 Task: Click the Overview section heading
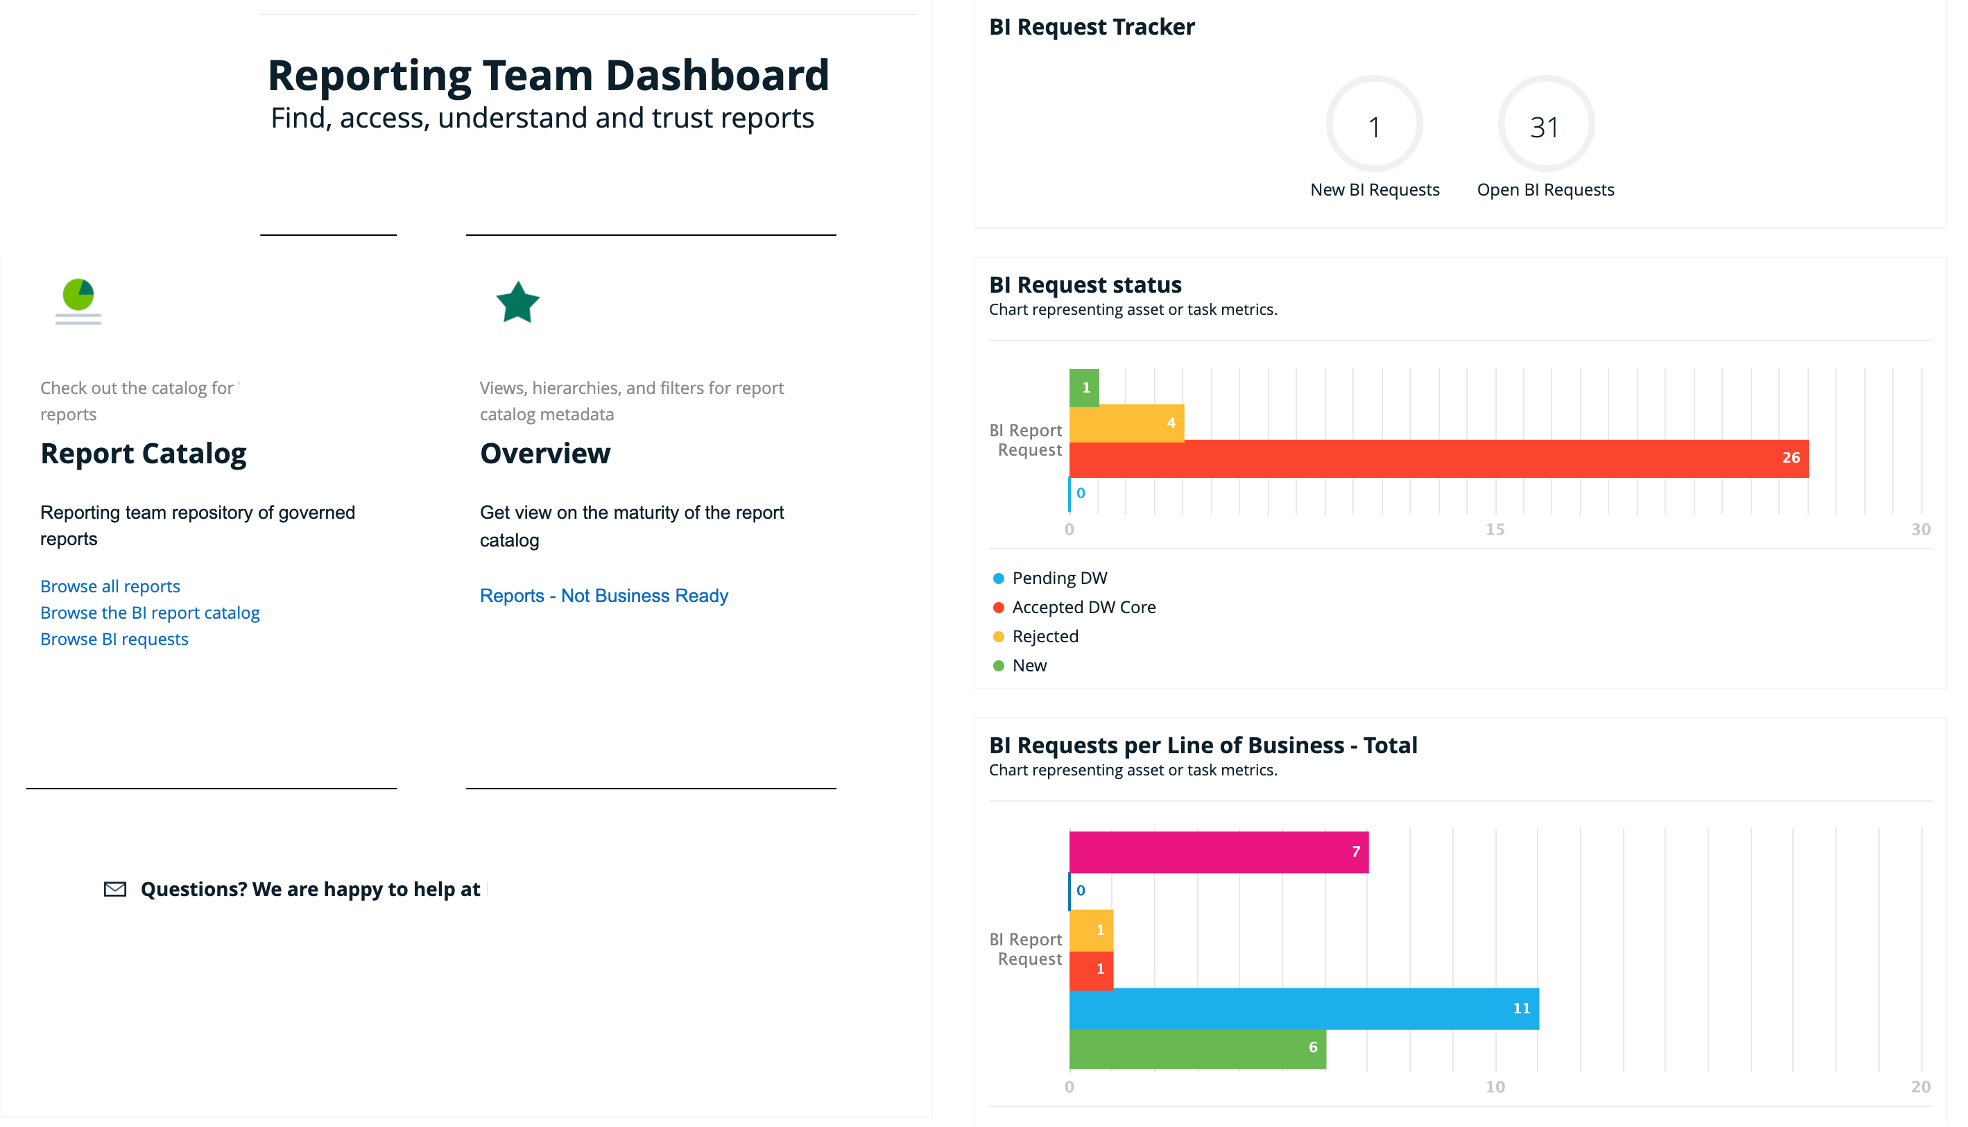click(545, 454)
